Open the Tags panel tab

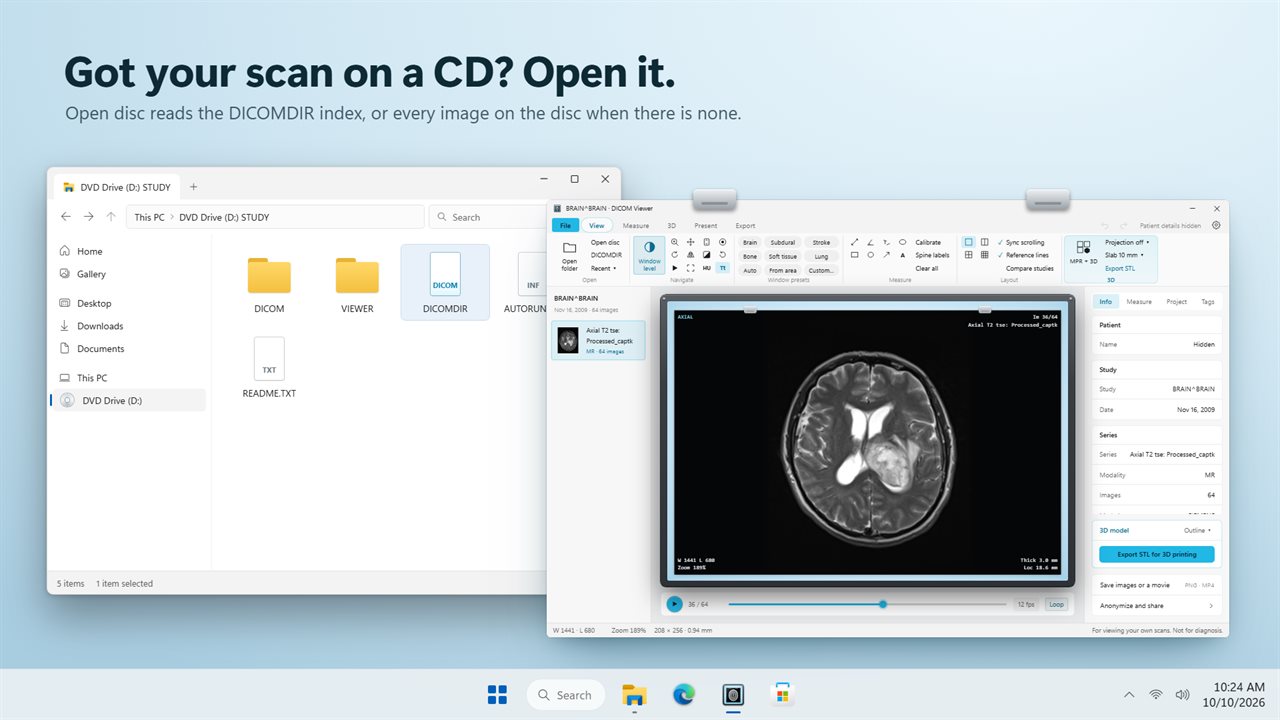tap(1207, 301)
